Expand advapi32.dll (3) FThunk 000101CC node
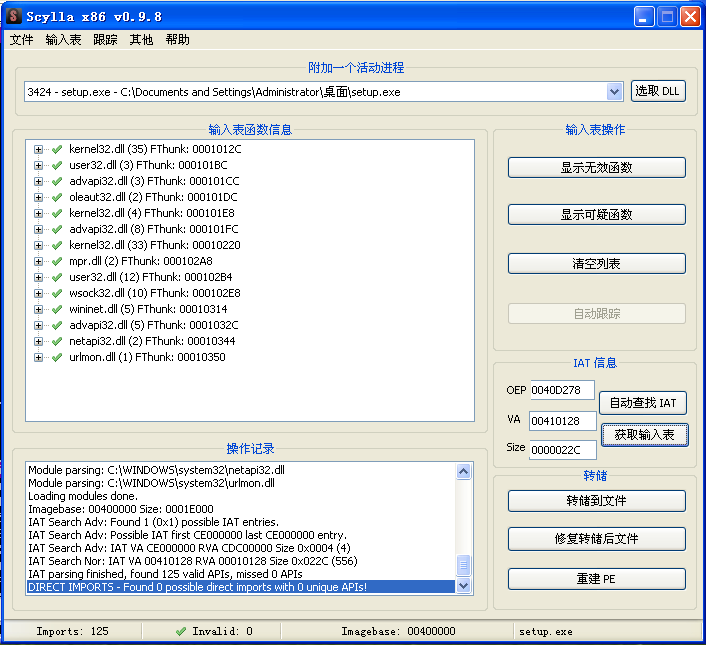Viewport: 706px width, 645px height. coord(38,181)
